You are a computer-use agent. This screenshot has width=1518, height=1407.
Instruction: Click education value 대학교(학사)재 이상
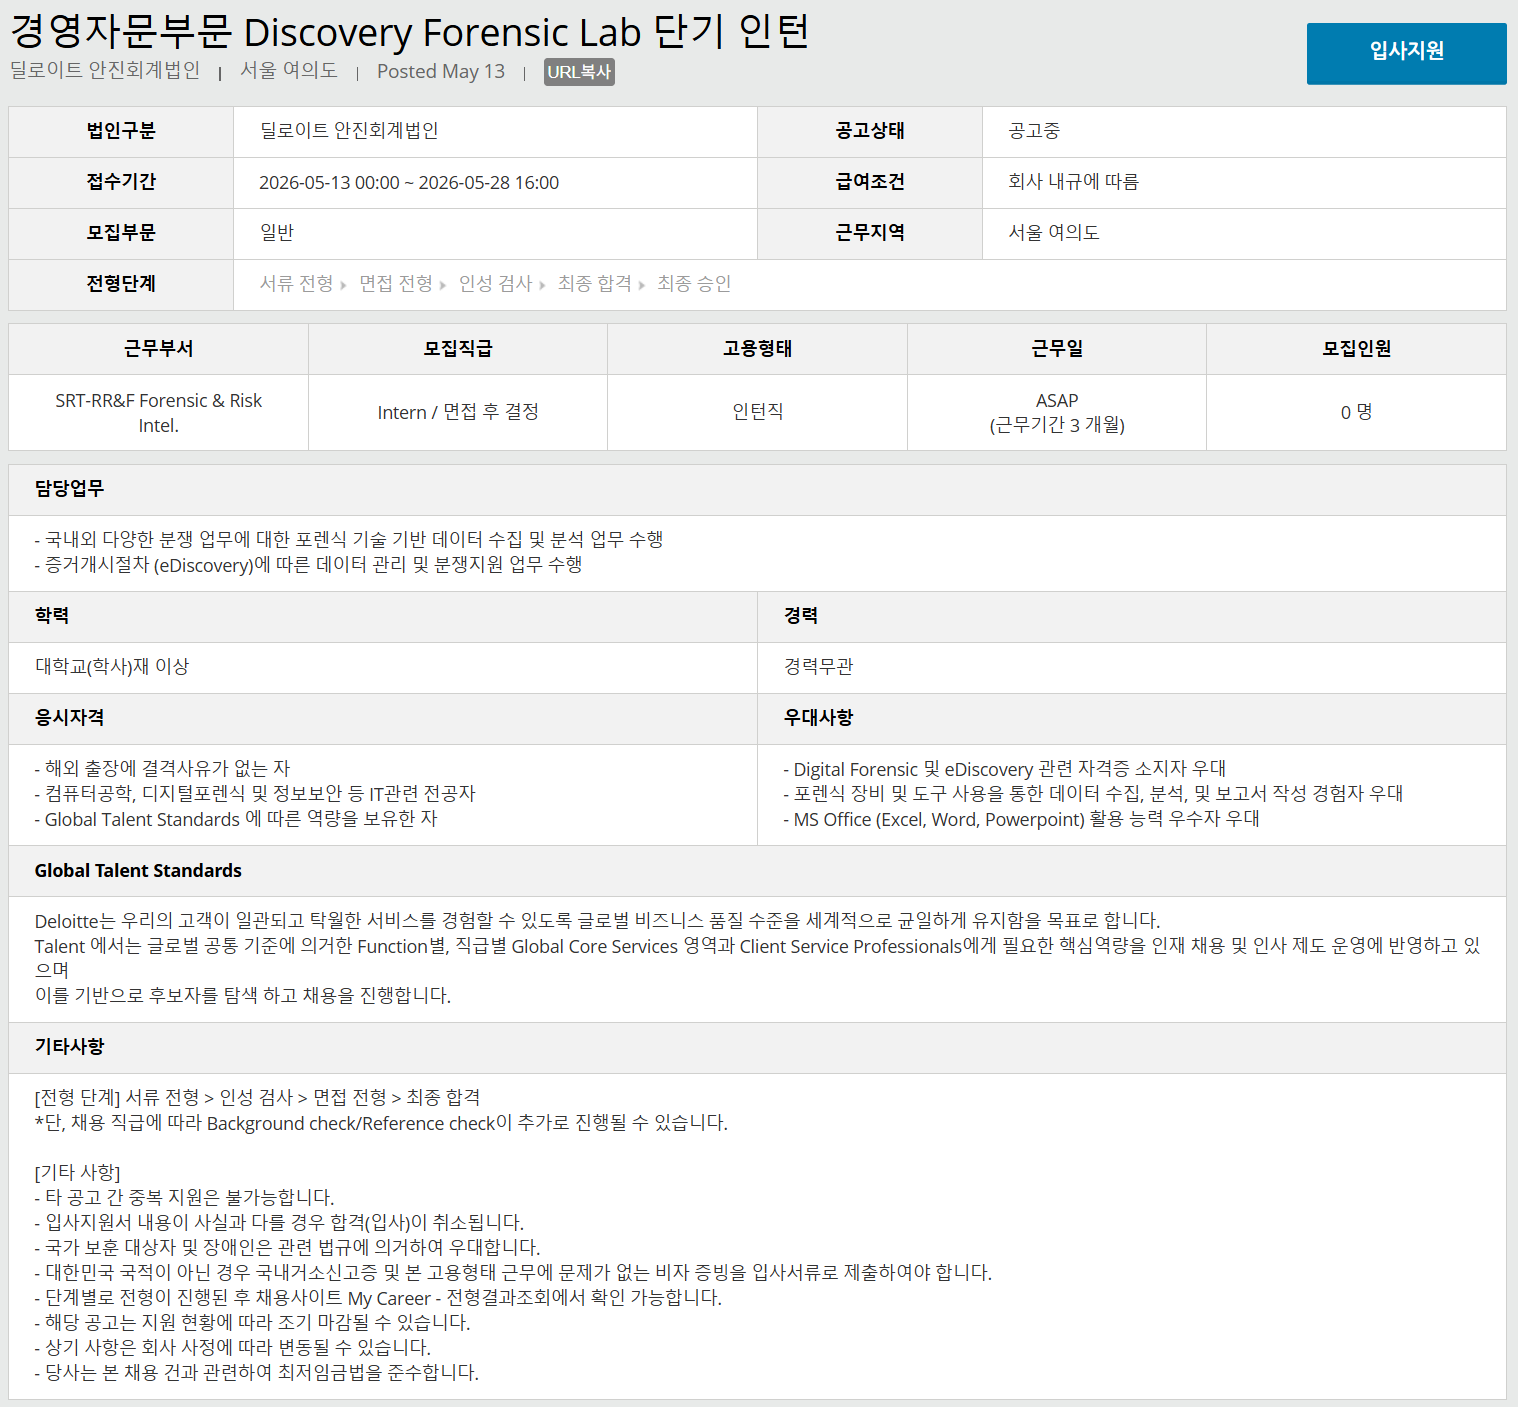[x=112, y=667]
